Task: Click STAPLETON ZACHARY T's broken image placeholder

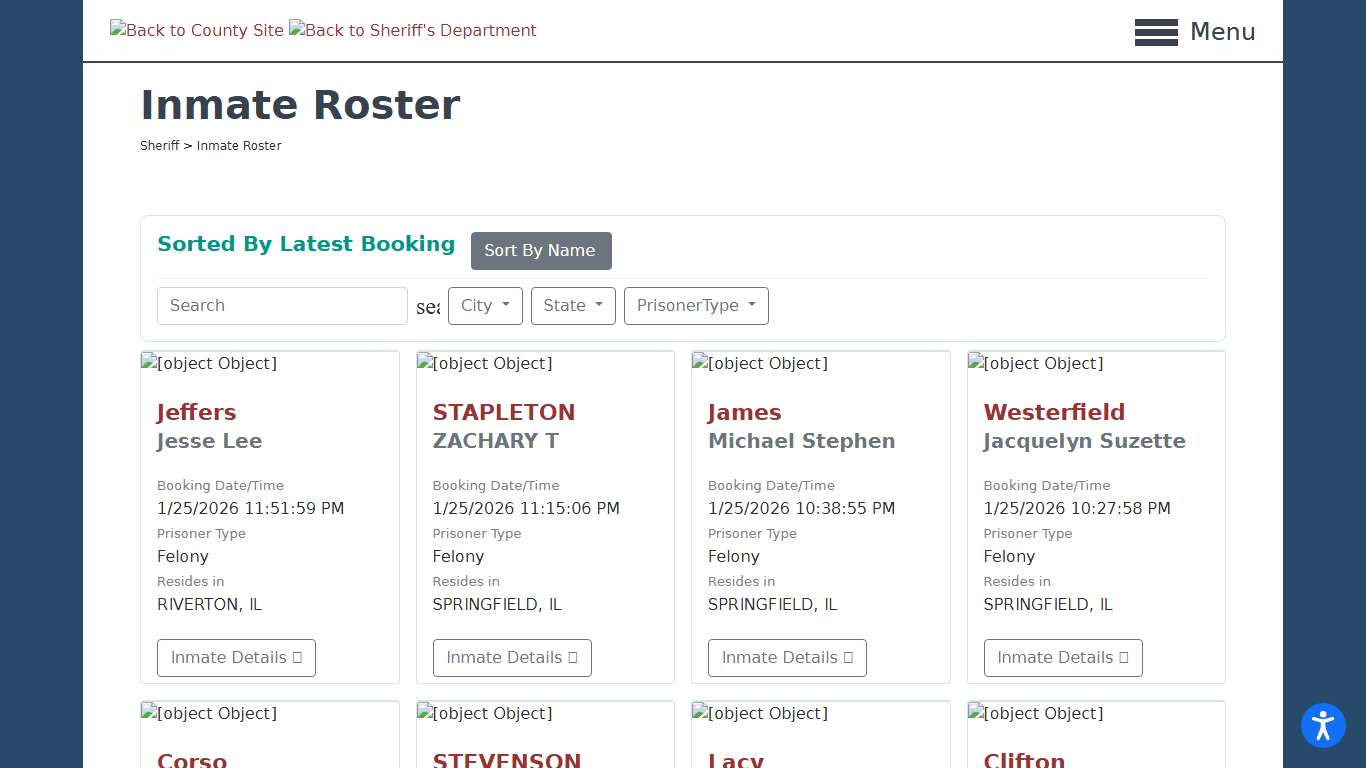Action: click(x=484, y=364)
